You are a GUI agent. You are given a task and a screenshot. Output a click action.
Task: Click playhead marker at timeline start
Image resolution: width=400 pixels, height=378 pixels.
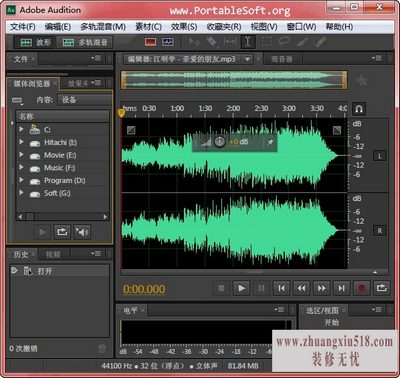[x=122, y=113]
